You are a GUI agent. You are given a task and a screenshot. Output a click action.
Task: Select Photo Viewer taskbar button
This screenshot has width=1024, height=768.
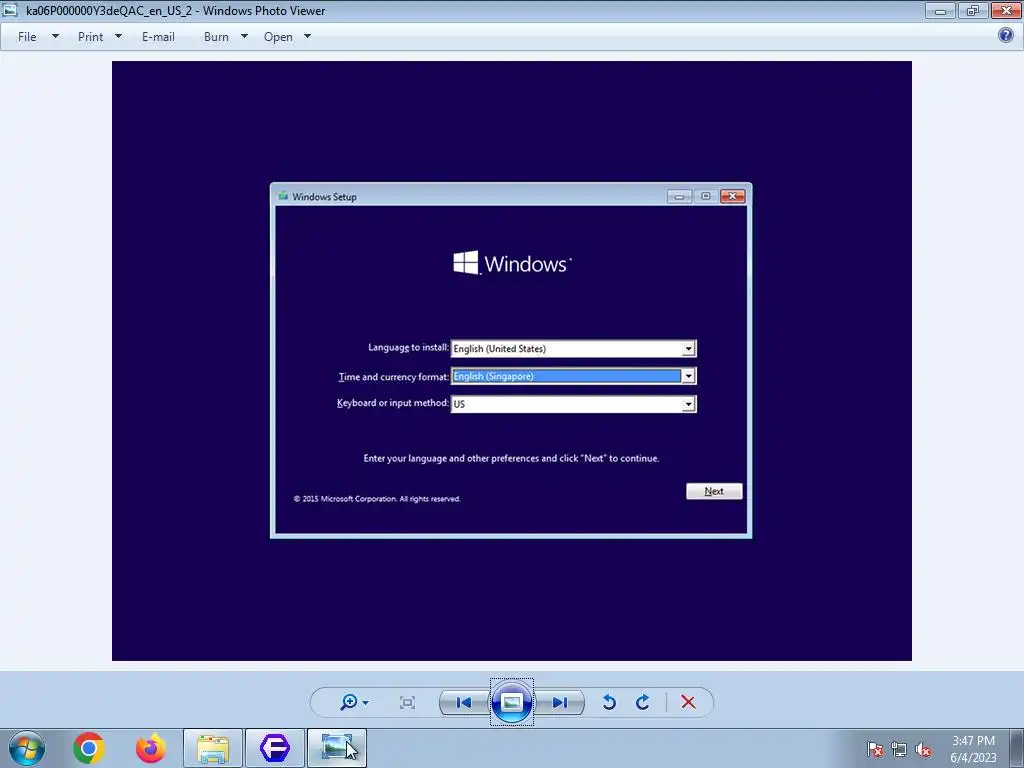pos(337,748)
